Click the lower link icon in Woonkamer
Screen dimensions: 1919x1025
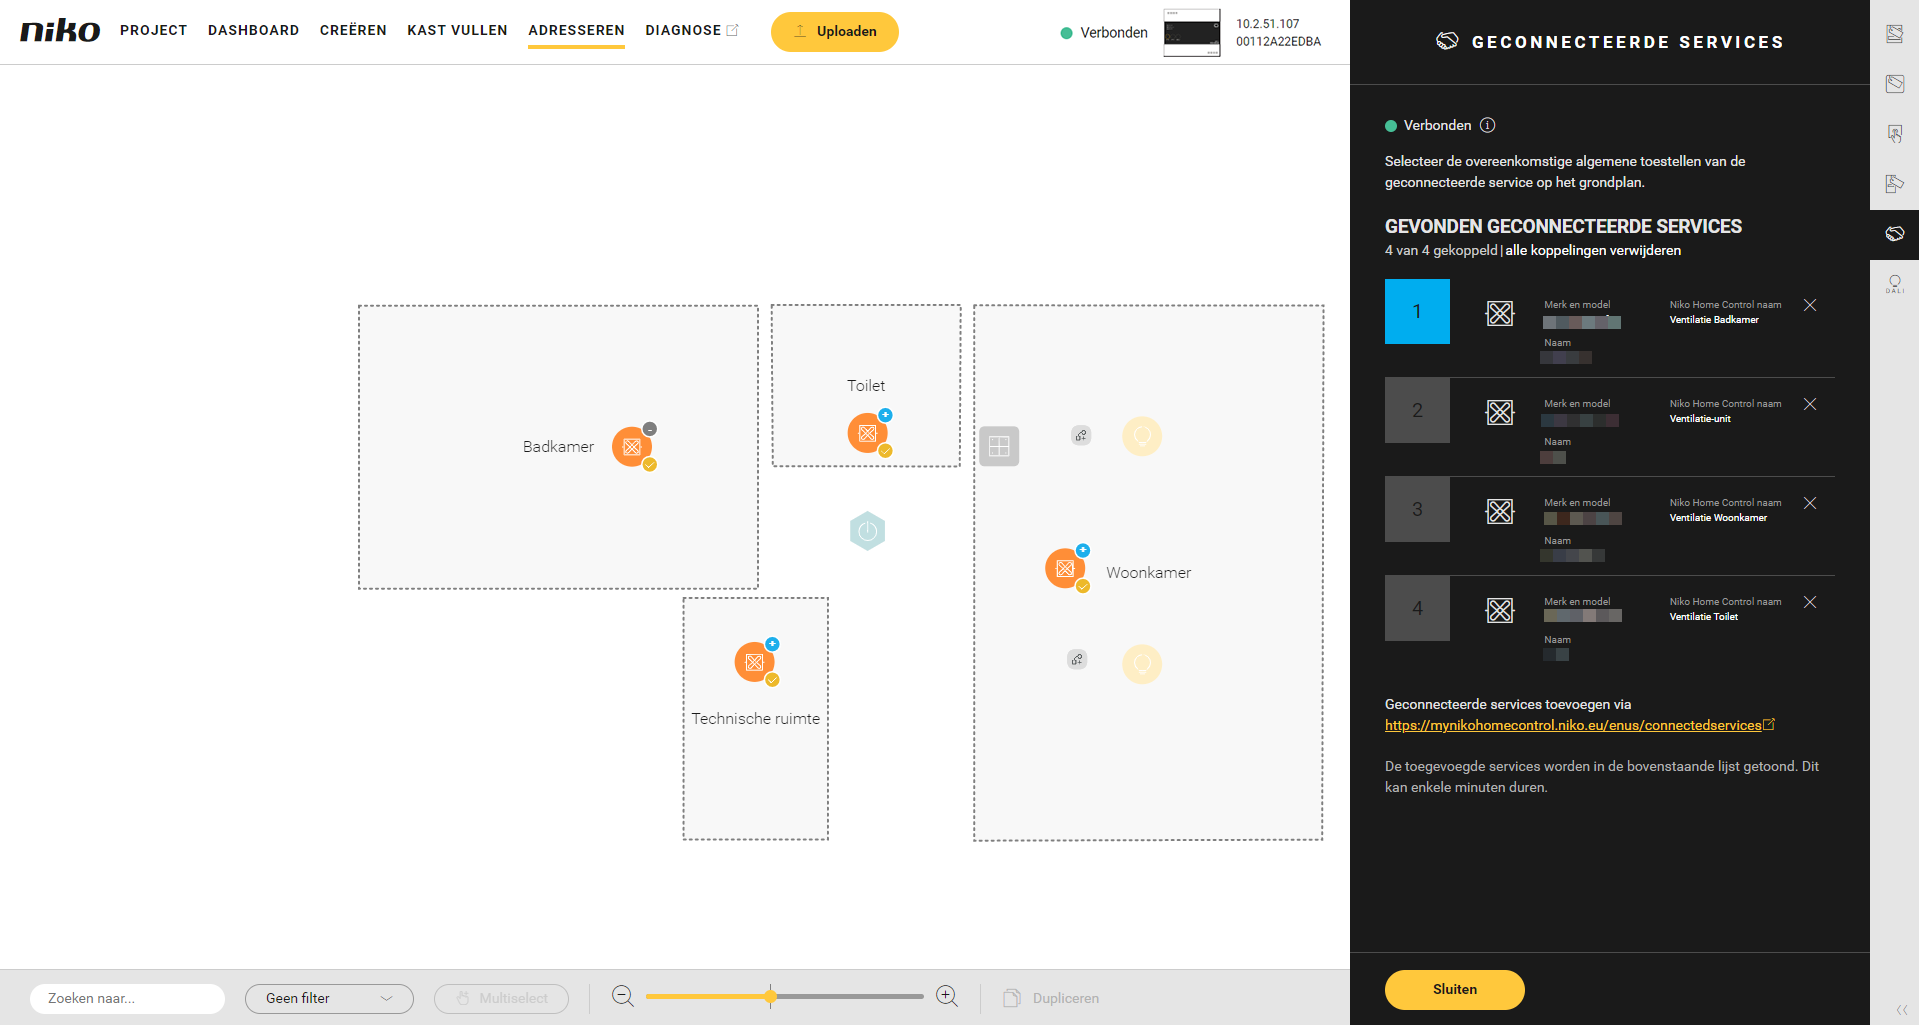coord(1077,659)
